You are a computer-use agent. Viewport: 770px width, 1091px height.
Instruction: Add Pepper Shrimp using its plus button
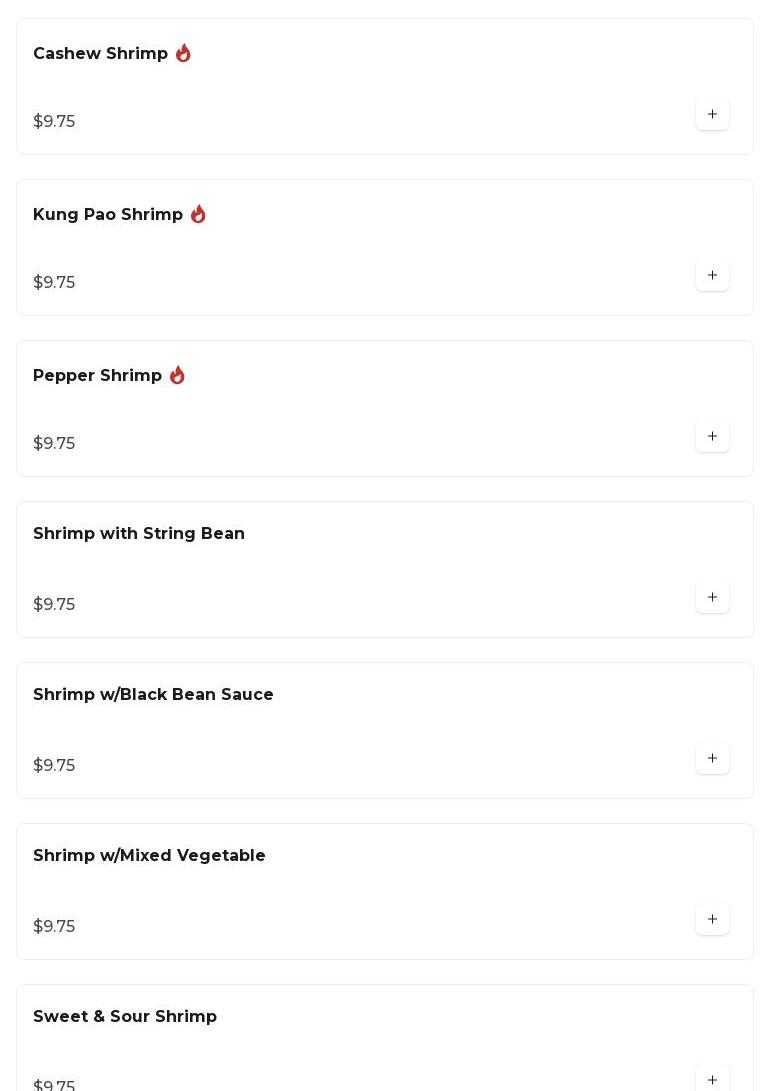(712, 436)
